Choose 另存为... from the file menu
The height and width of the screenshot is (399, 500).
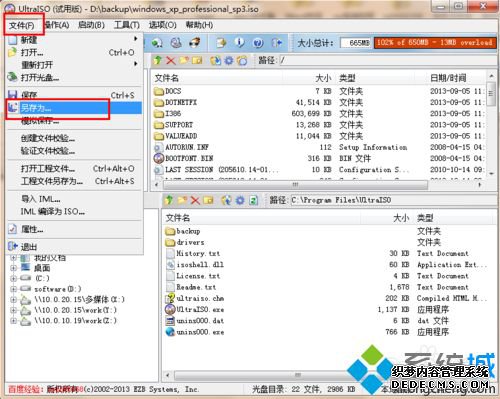pos(75,108)
